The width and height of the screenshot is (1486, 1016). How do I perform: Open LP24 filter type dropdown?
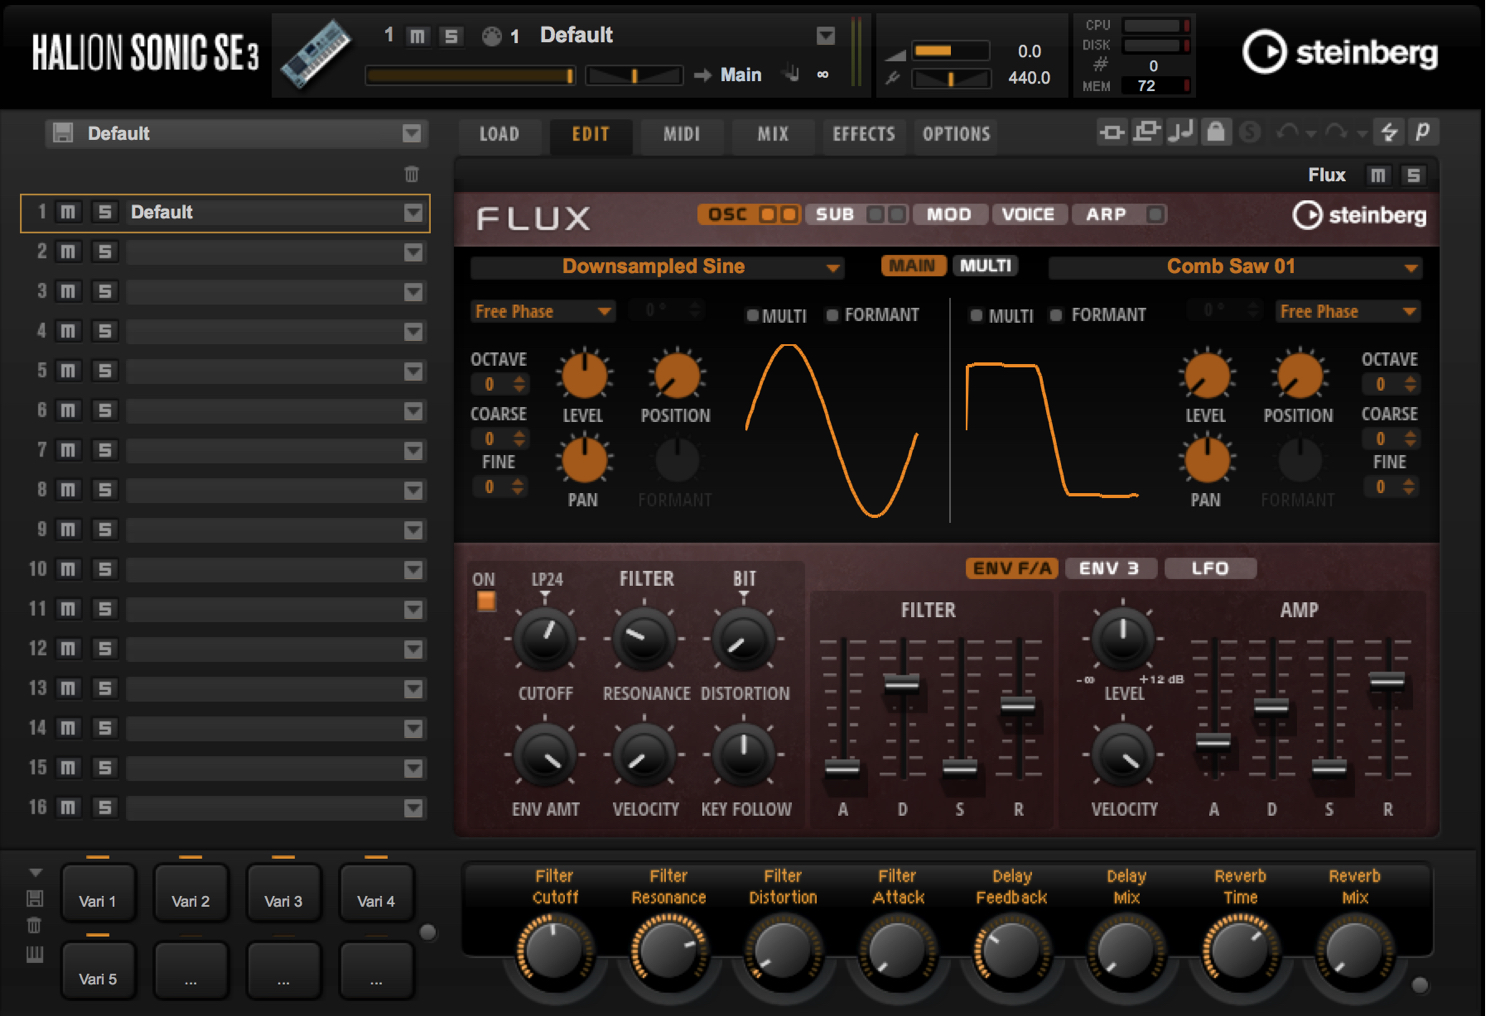point(546,581)
